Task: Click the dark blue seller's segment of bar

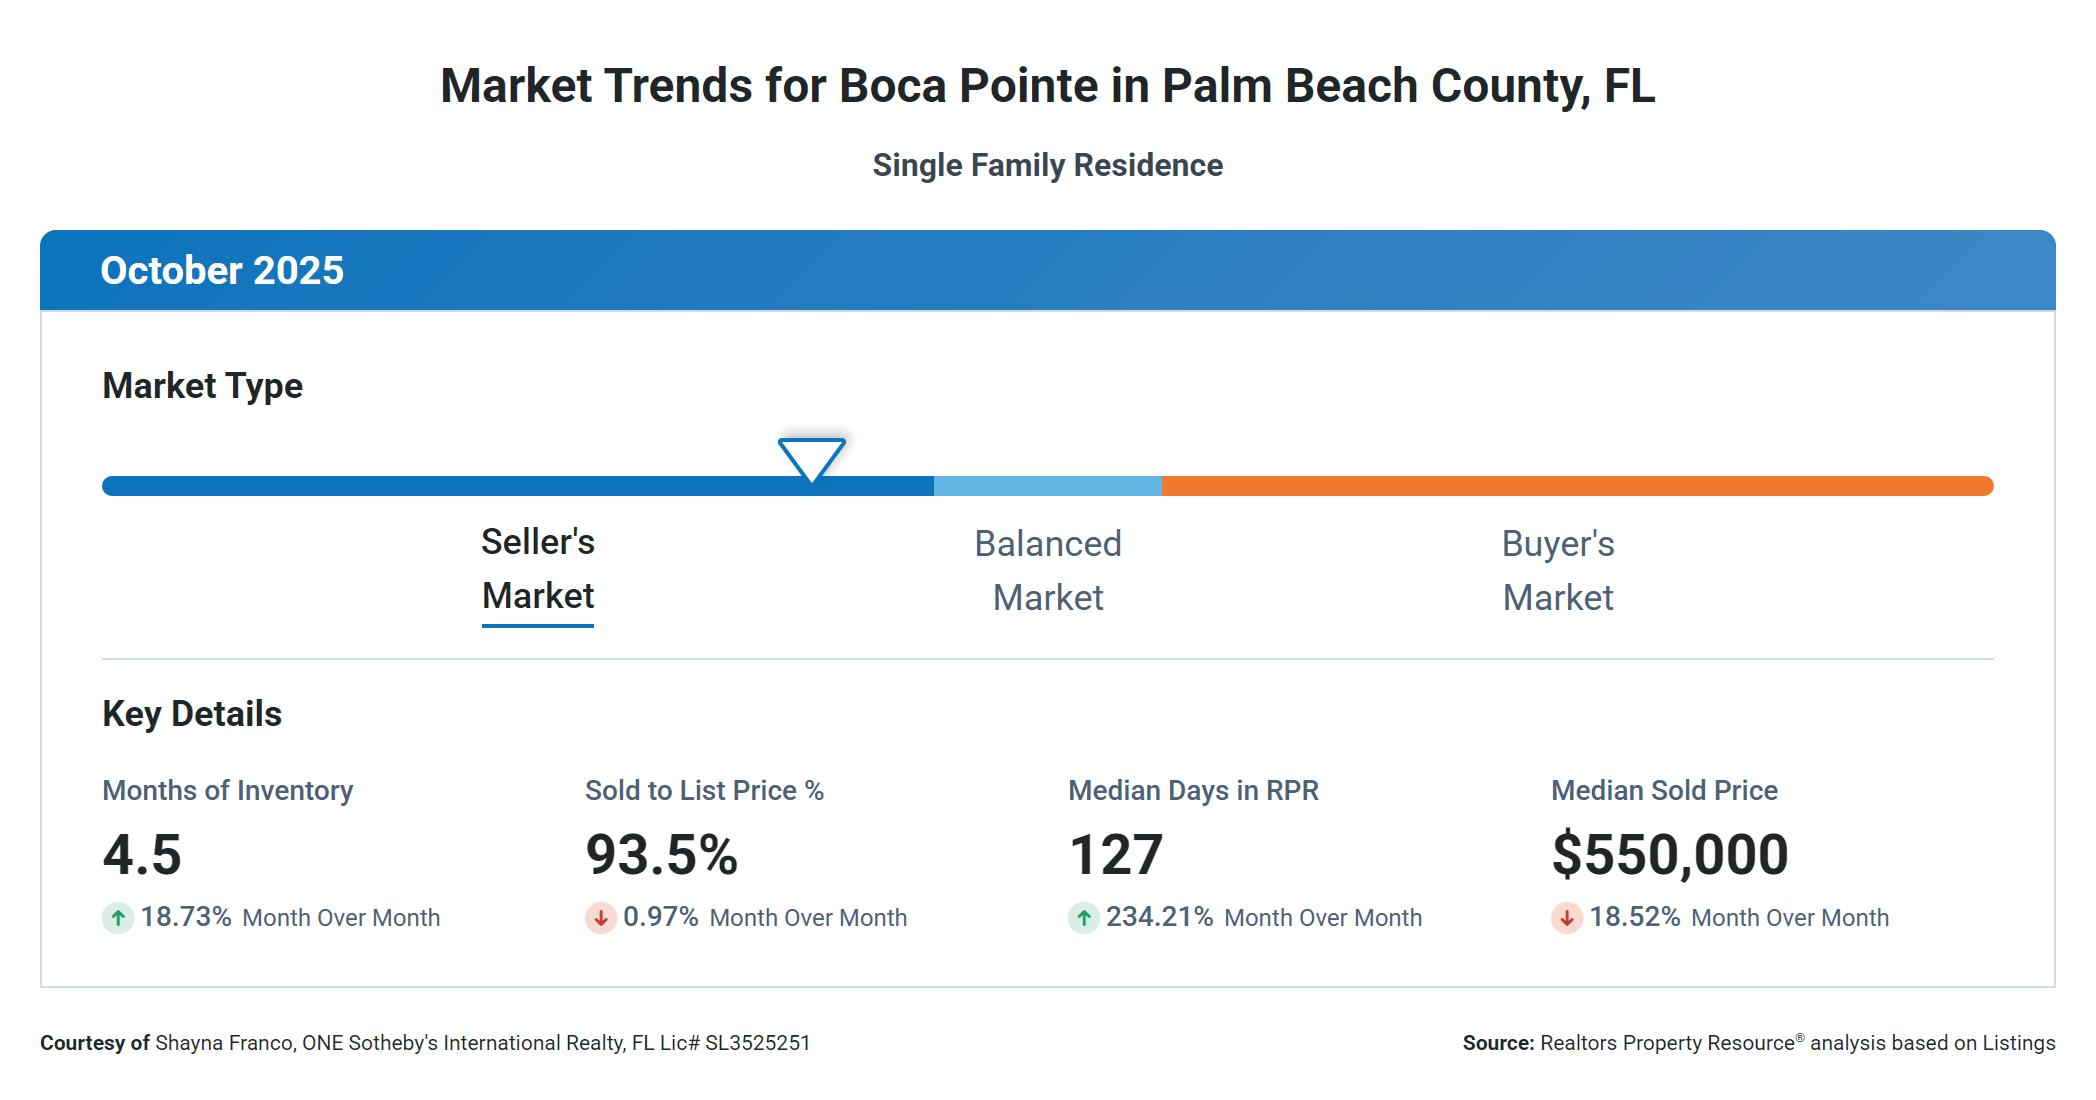Action: pyautogui.click(x=450, y=486)
